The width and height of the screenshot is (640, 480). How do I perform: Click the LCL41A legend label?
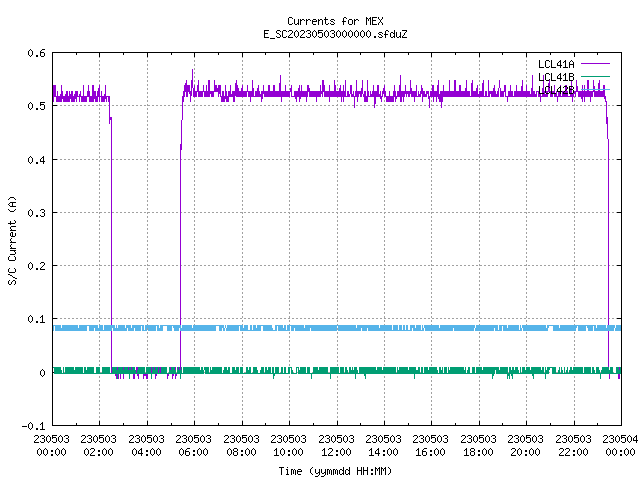point(556,64)
